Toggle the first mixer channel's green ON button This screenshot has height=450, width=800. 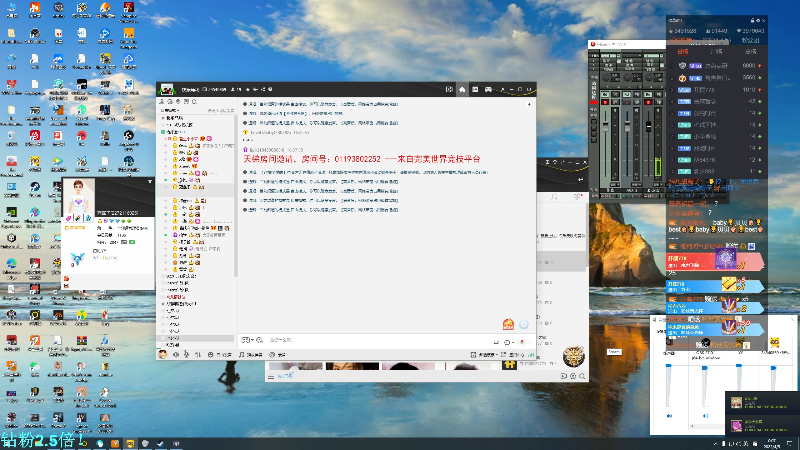point(605,94)
